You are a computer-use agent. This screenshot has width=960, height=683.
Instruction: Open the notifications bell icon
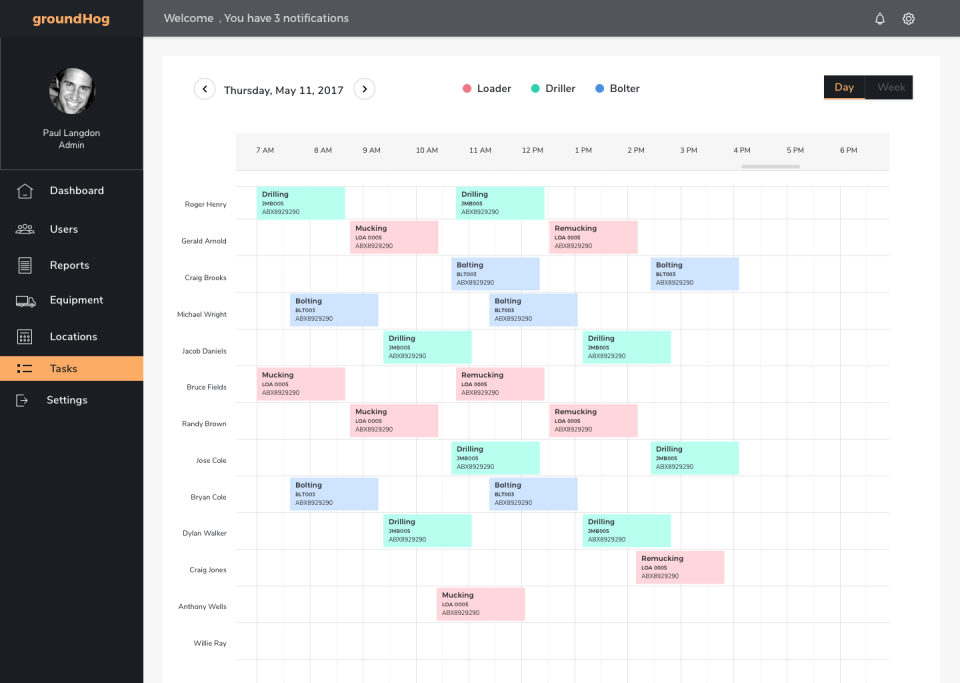880,19
